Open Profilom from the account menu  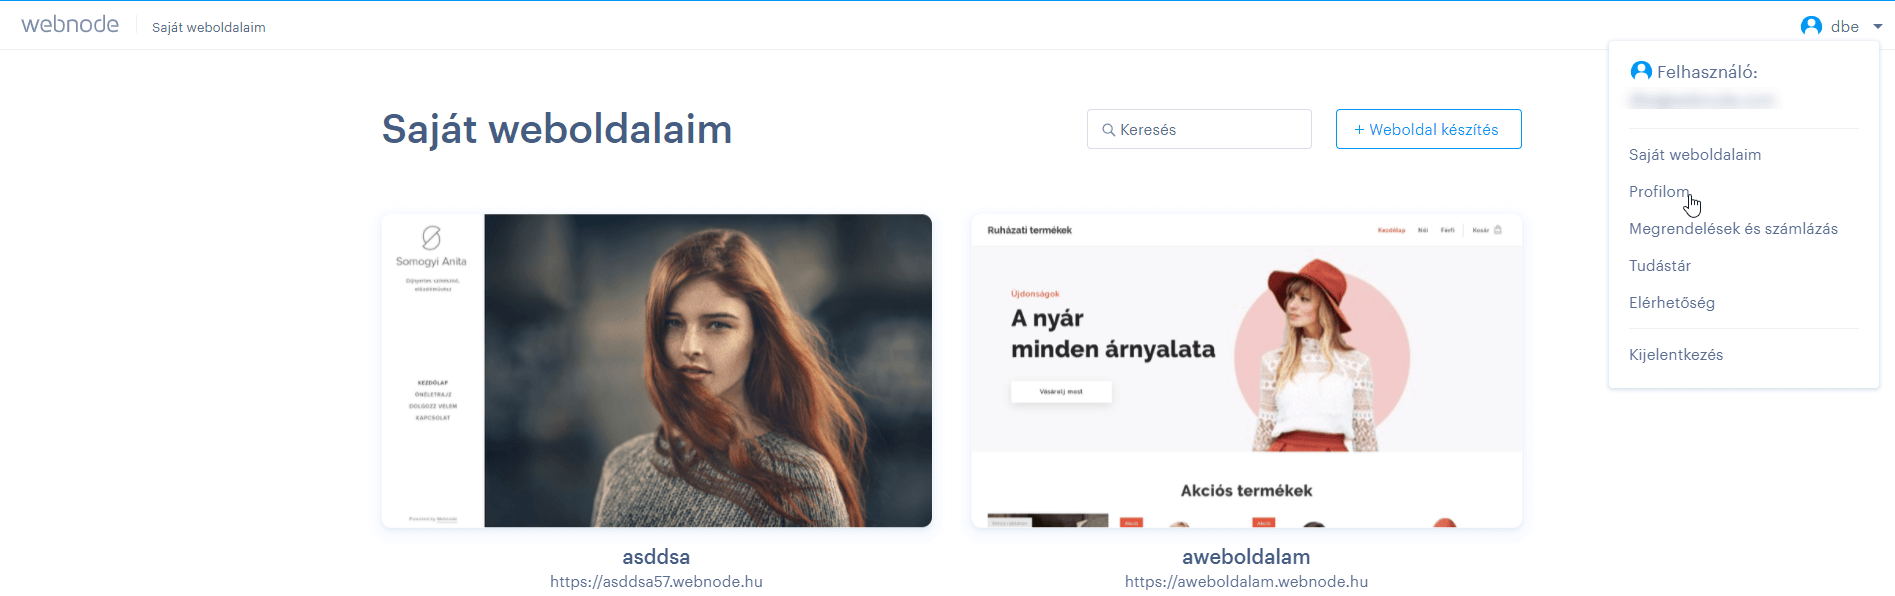coord(1659,192)
